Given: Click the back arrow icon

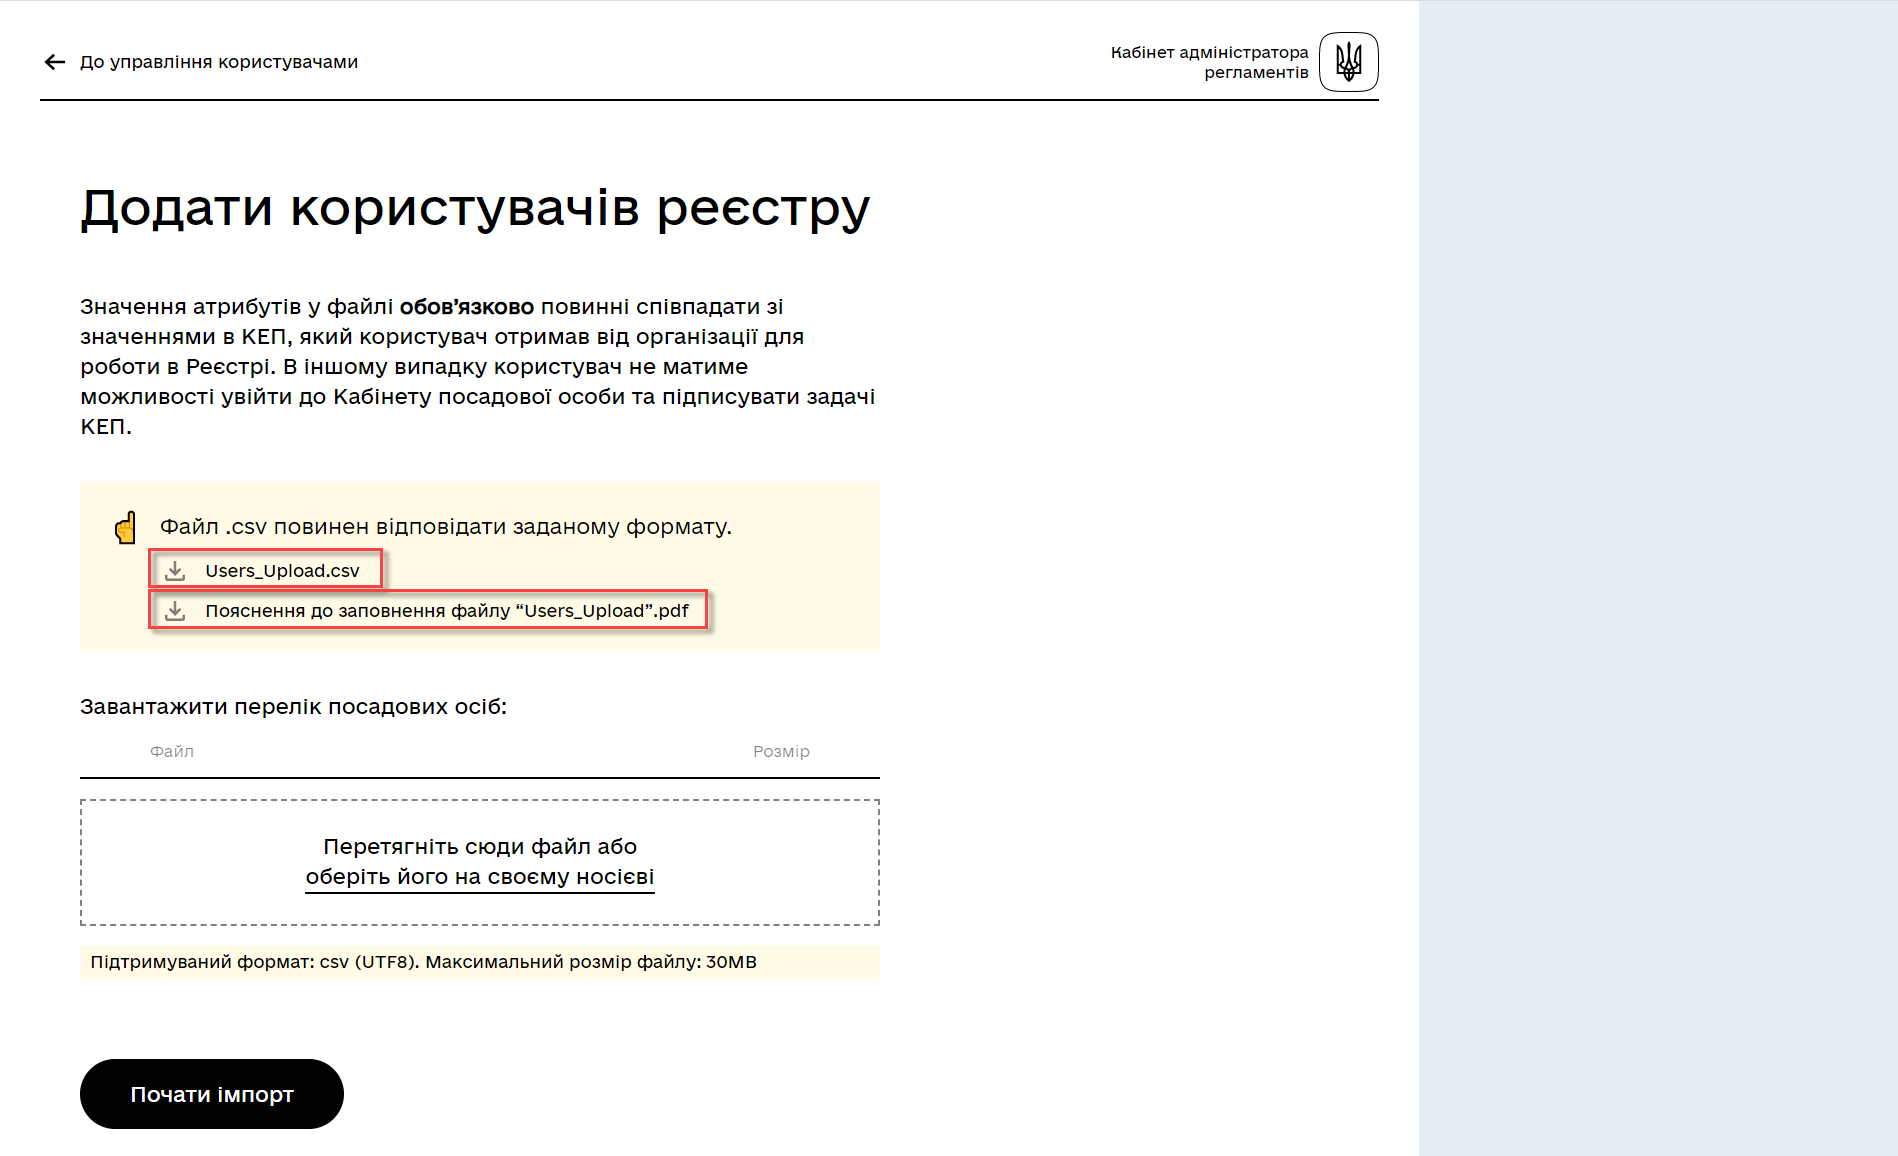Looking at the screenshot, I should tap(55, 62).
